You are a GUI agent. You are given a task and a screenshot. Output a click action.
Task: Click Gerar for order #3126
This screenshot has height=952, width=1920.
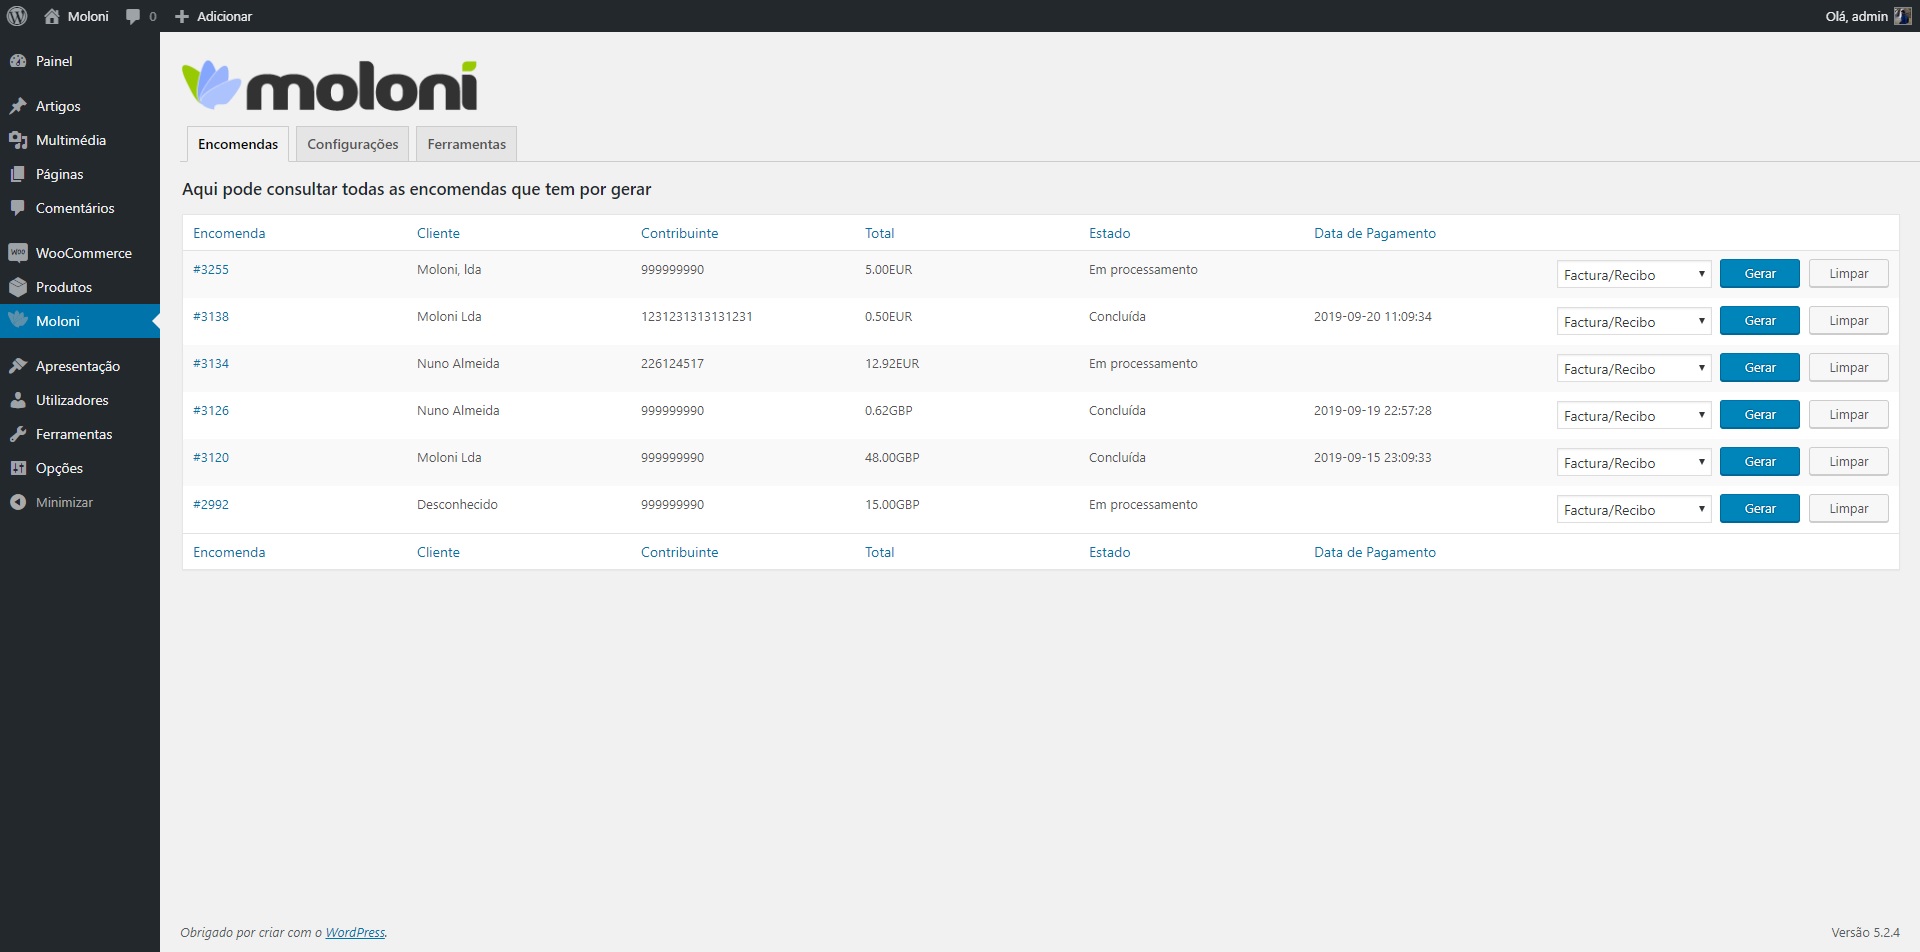pos(1760,415)
